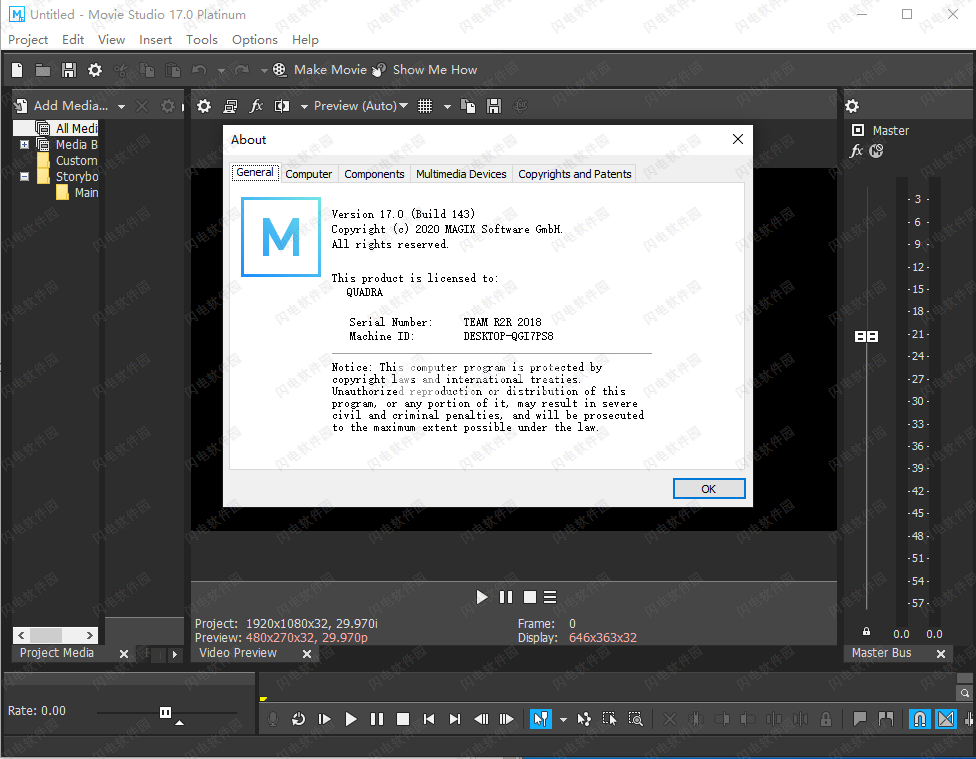Viewport: 976px width, 759px height.
Task: Open Video Preview properties gear icon
Action: [204, 106]
